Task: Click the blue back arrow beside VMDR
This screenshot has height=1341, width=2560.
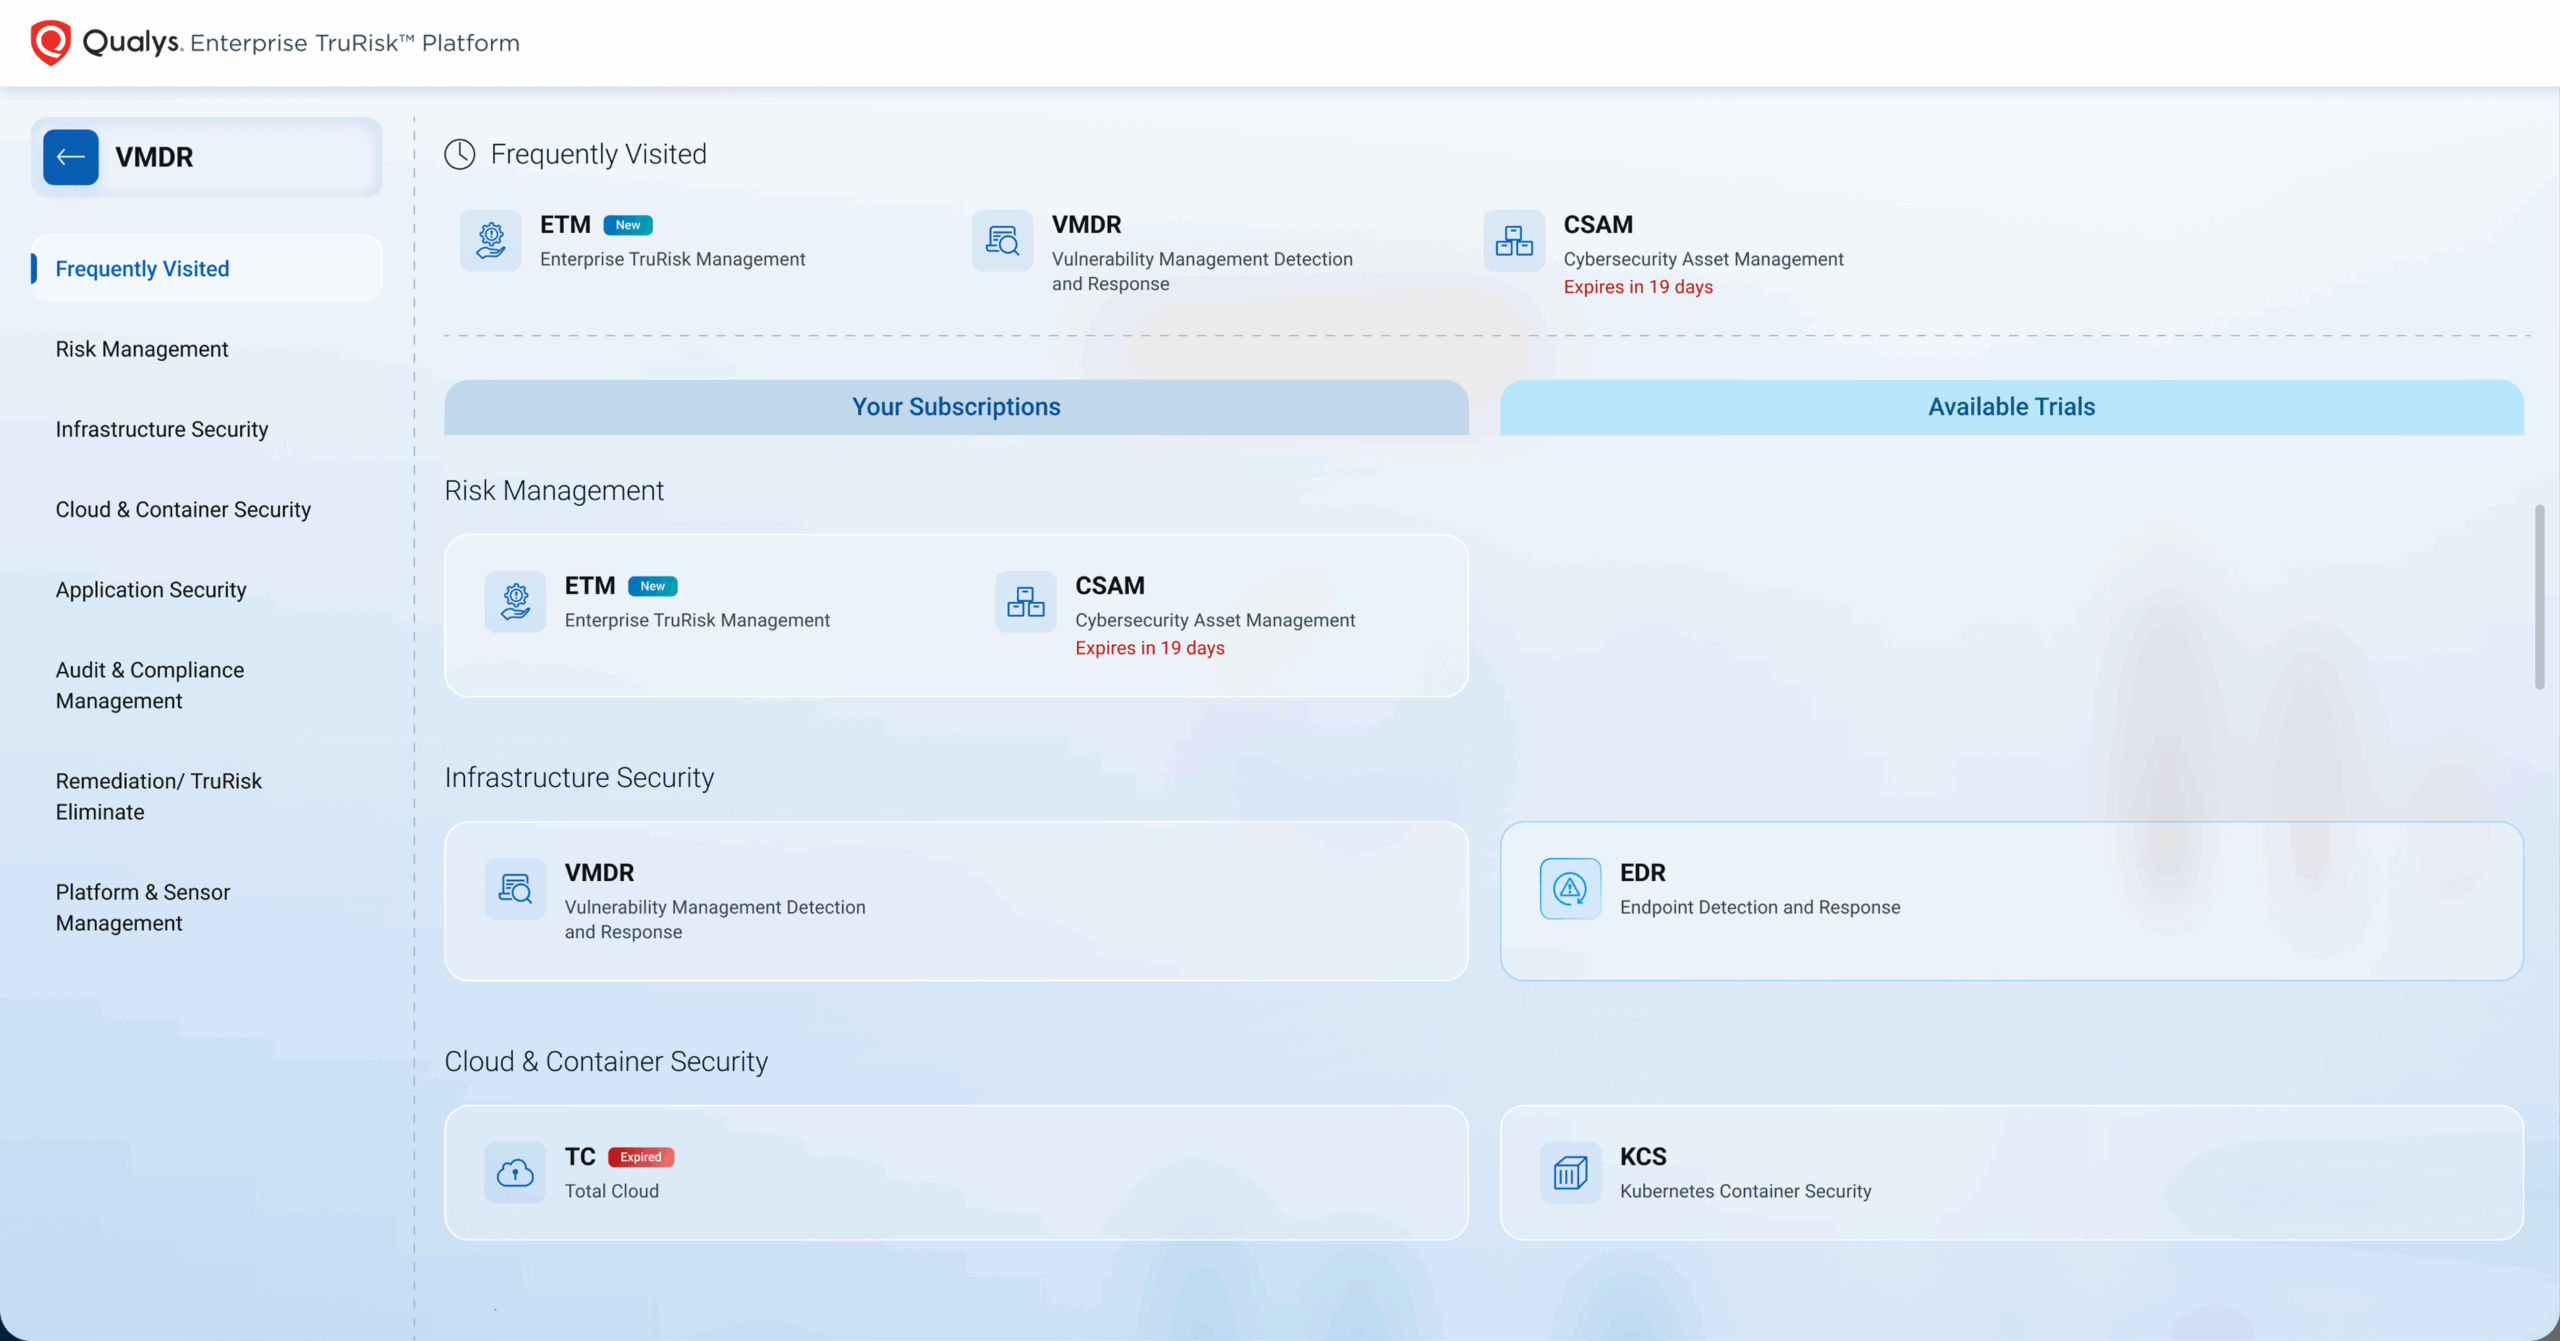Action: tap(71, 157)
